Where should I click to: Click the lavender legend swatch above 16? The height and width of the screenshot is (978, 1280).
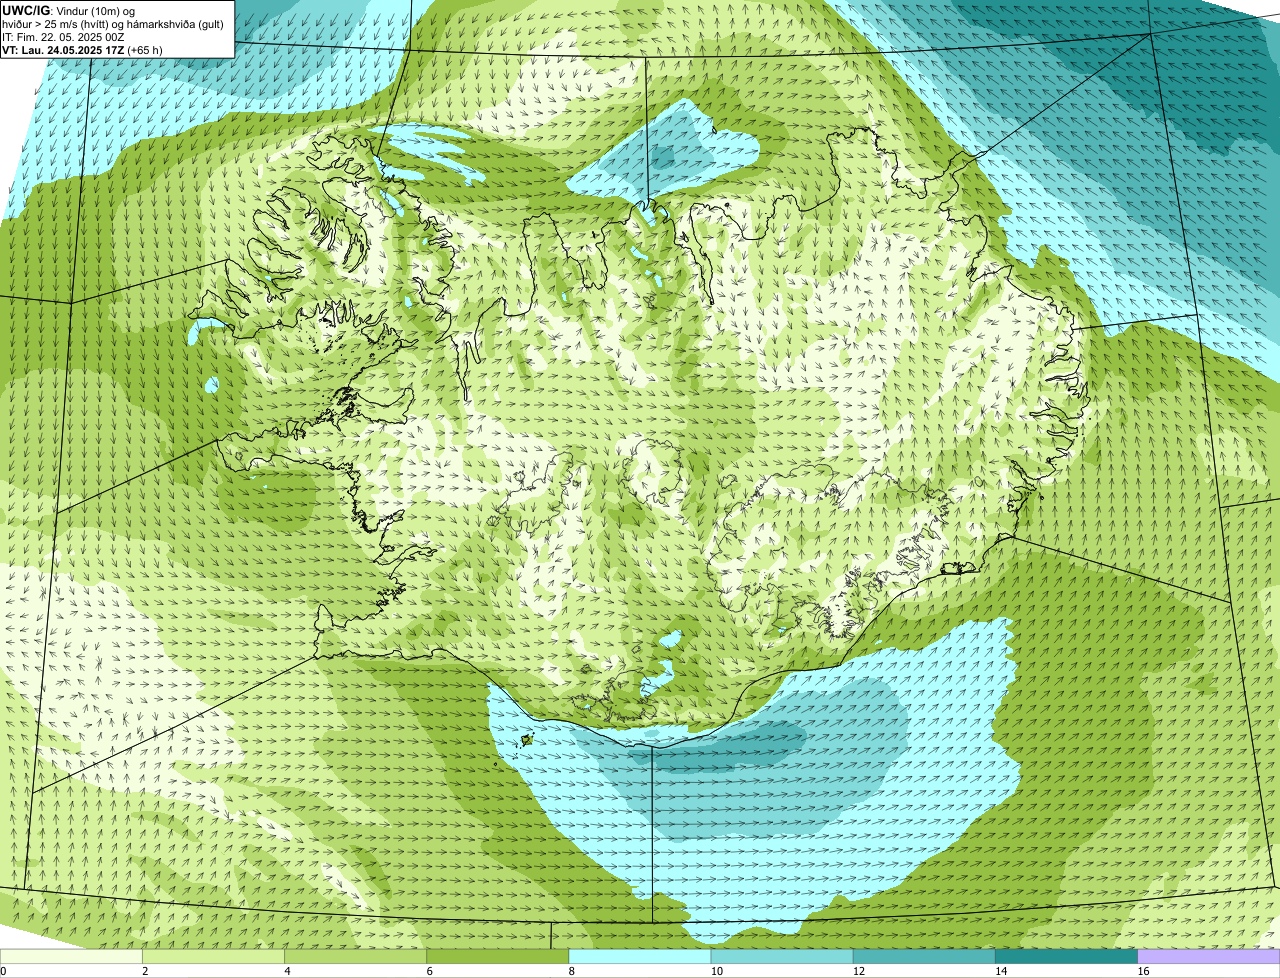click(x=1209, y=956)
